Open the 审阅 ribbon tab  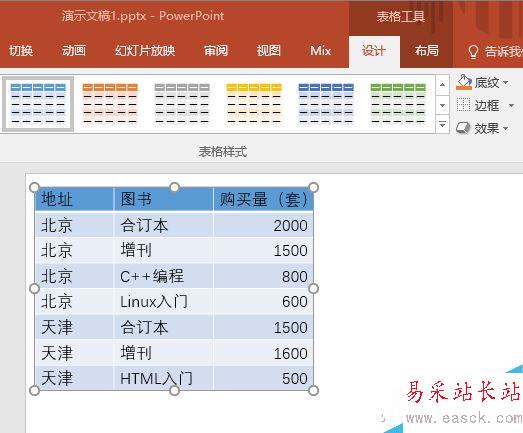tap(216, 51)
